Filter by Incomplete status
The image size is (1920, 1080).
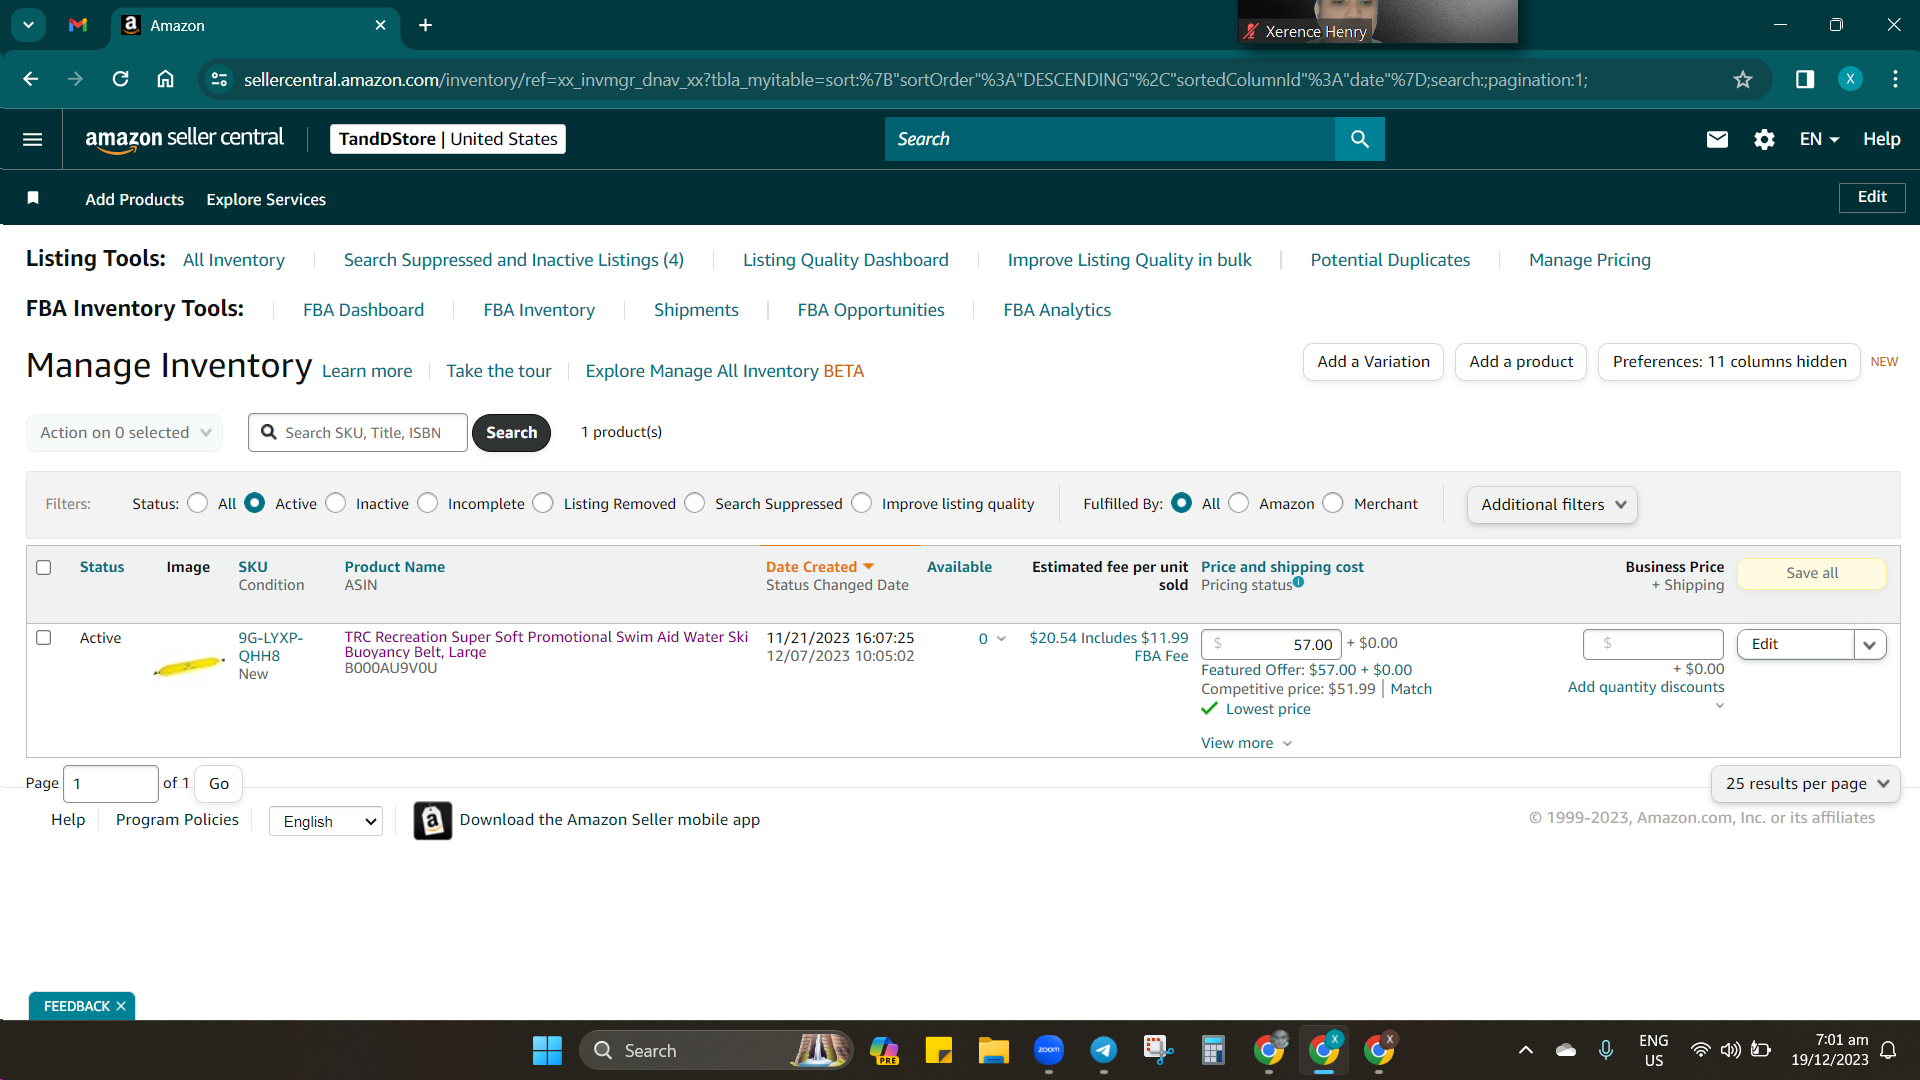[428, 503]
